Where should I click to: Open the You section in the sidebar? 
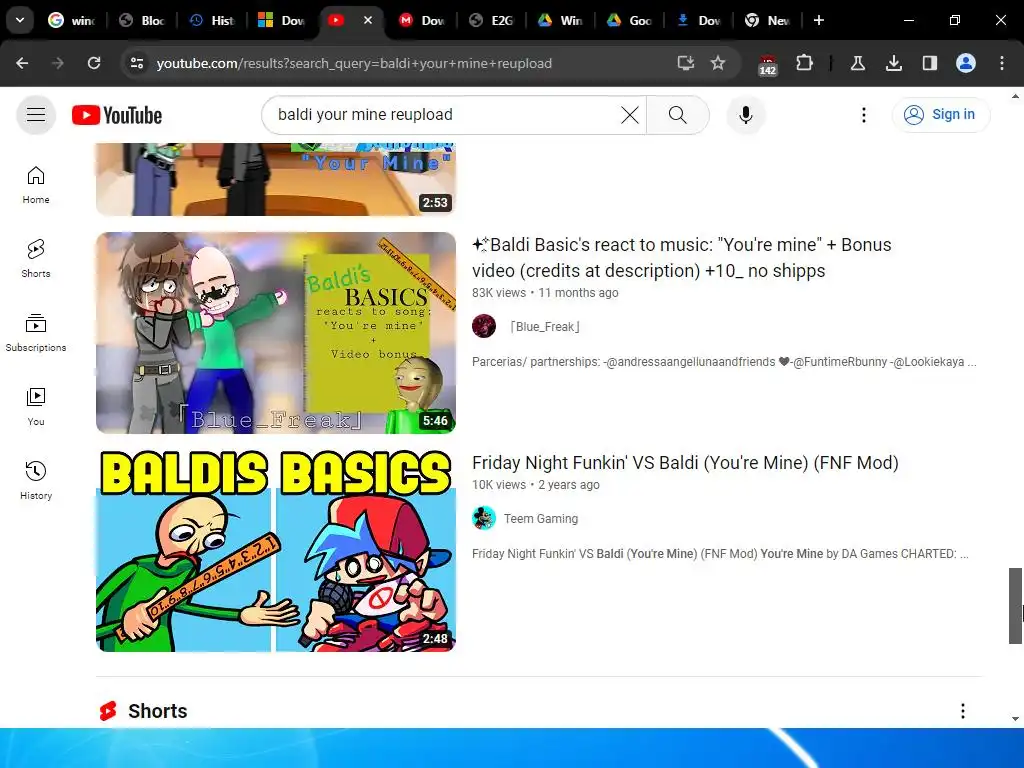(x=36, y=406)
